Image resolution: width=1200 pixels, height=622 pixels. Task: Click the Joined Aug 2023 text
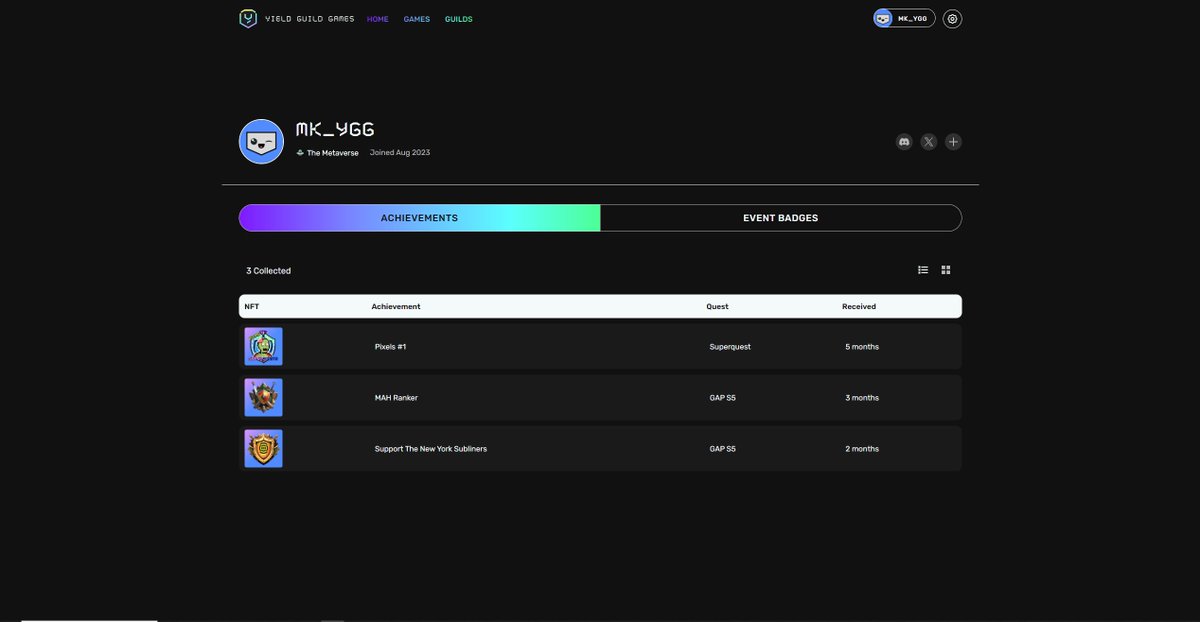pyautogui.click(x=400, y=153)
